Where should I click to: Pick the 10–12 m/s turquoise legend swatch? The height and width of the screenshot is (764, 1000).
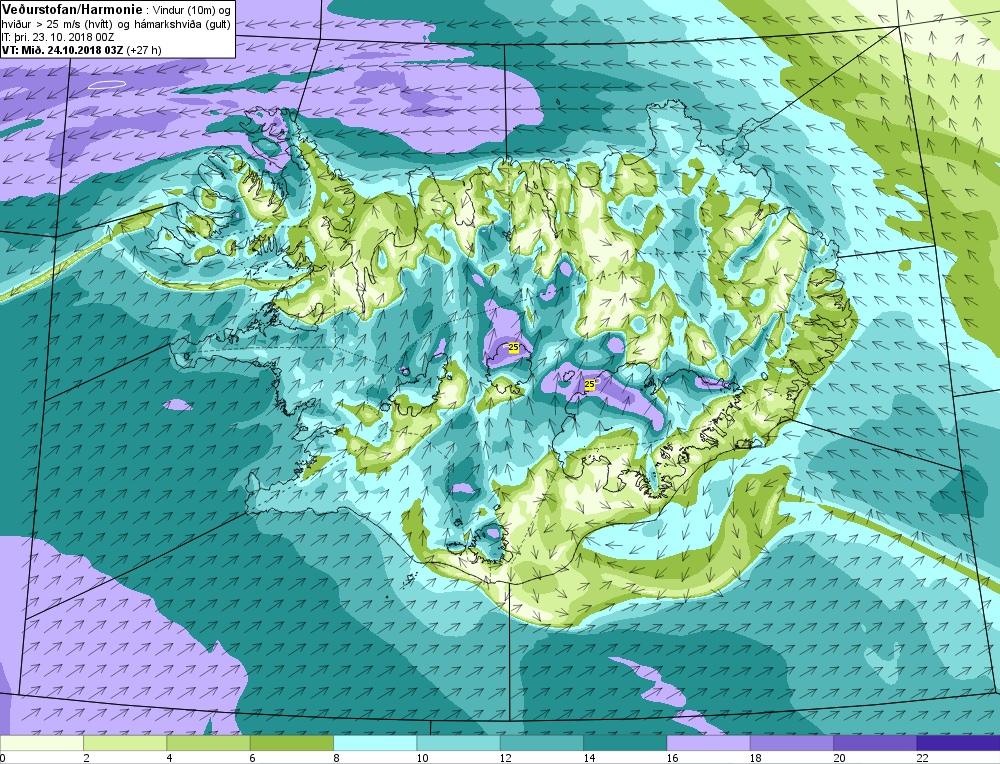tap(458, 743)
